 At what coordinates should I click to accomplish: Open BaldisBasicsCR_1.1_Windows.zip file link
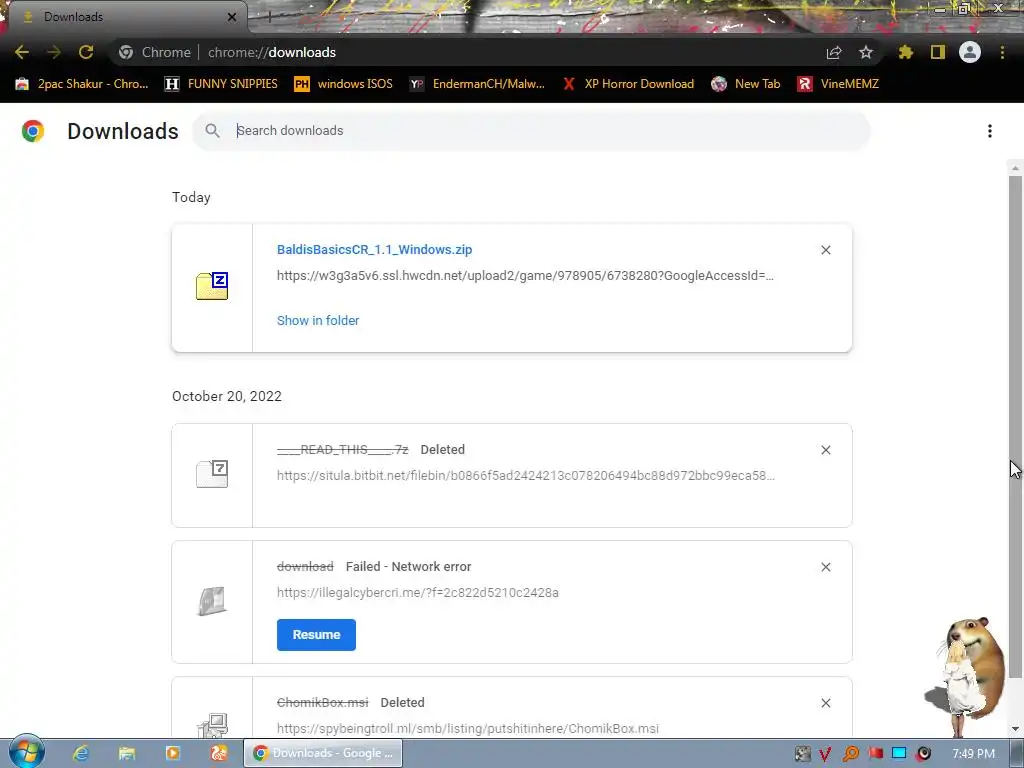pyautogui.click(x=374, y=249)
